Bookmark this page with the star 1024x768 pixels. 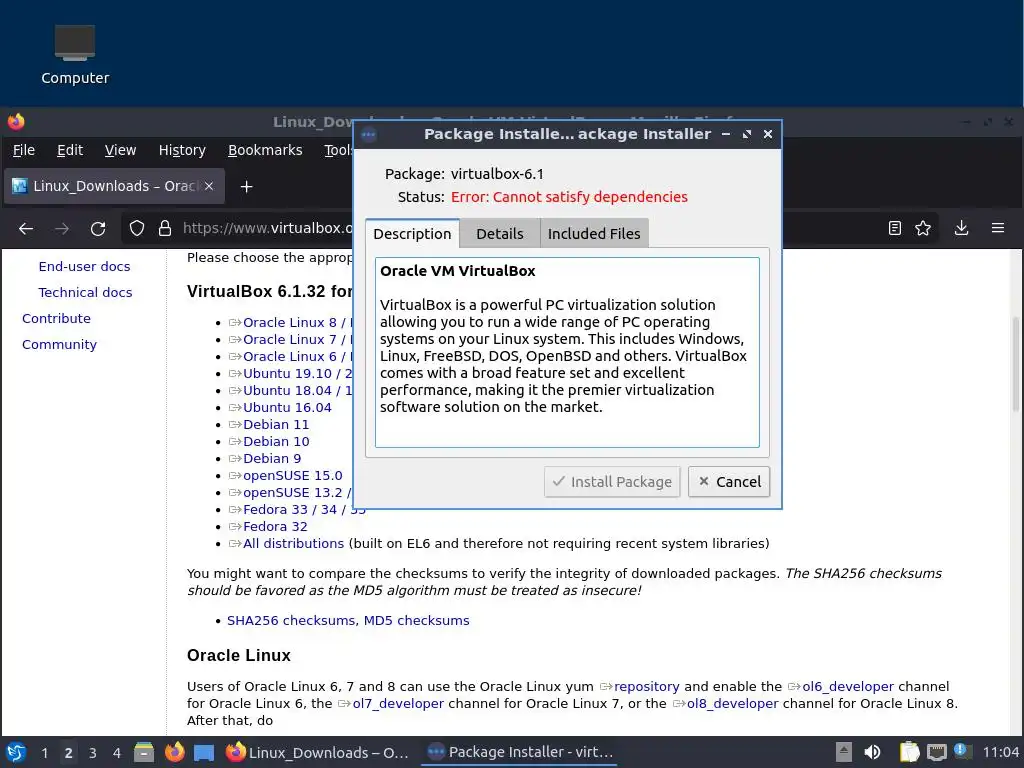[x=923, y=228]
